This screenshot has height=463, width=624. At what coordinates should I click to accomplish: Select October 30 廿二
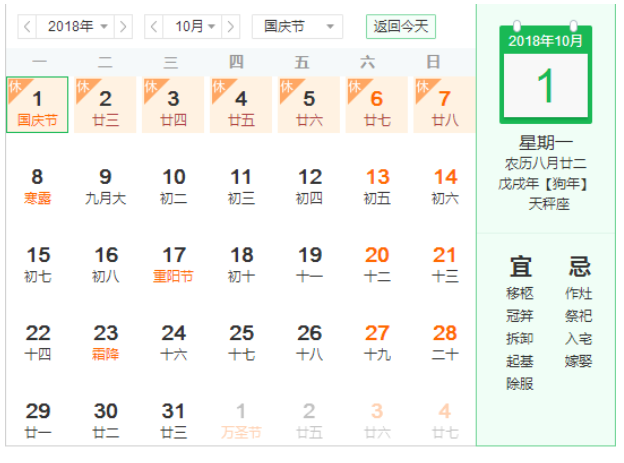pyautogui.click(x=105, y=420)
